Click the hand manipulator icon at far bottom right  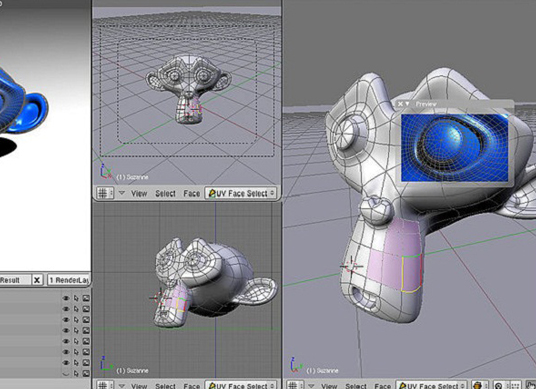click(x=531, y=386)
